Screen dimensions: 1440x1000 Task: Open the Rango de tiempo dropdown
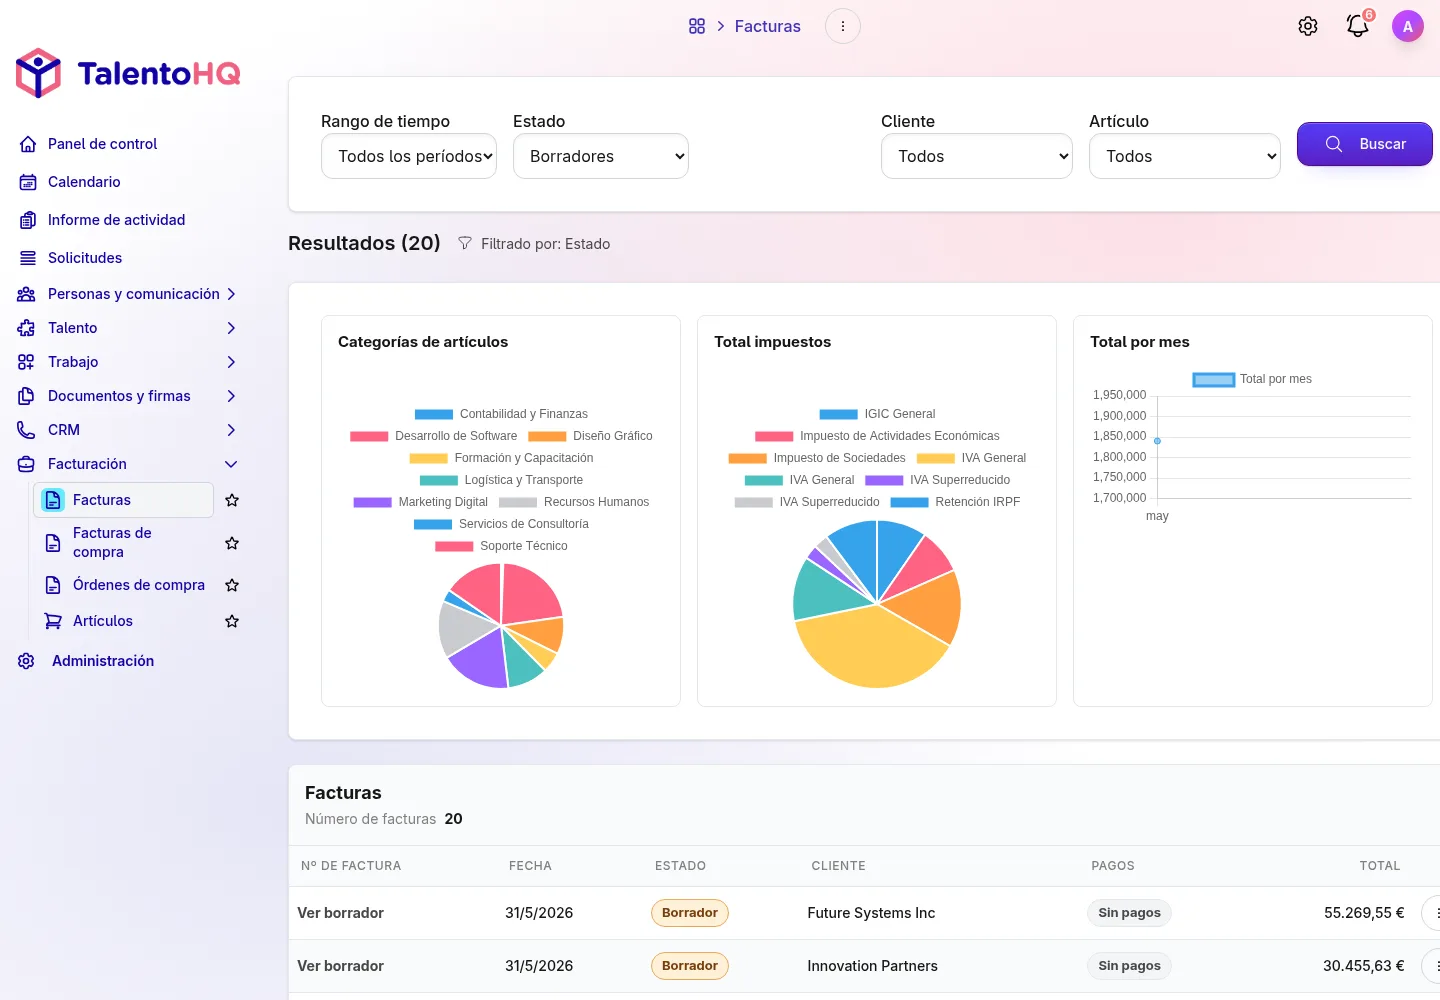pos(409,156)
